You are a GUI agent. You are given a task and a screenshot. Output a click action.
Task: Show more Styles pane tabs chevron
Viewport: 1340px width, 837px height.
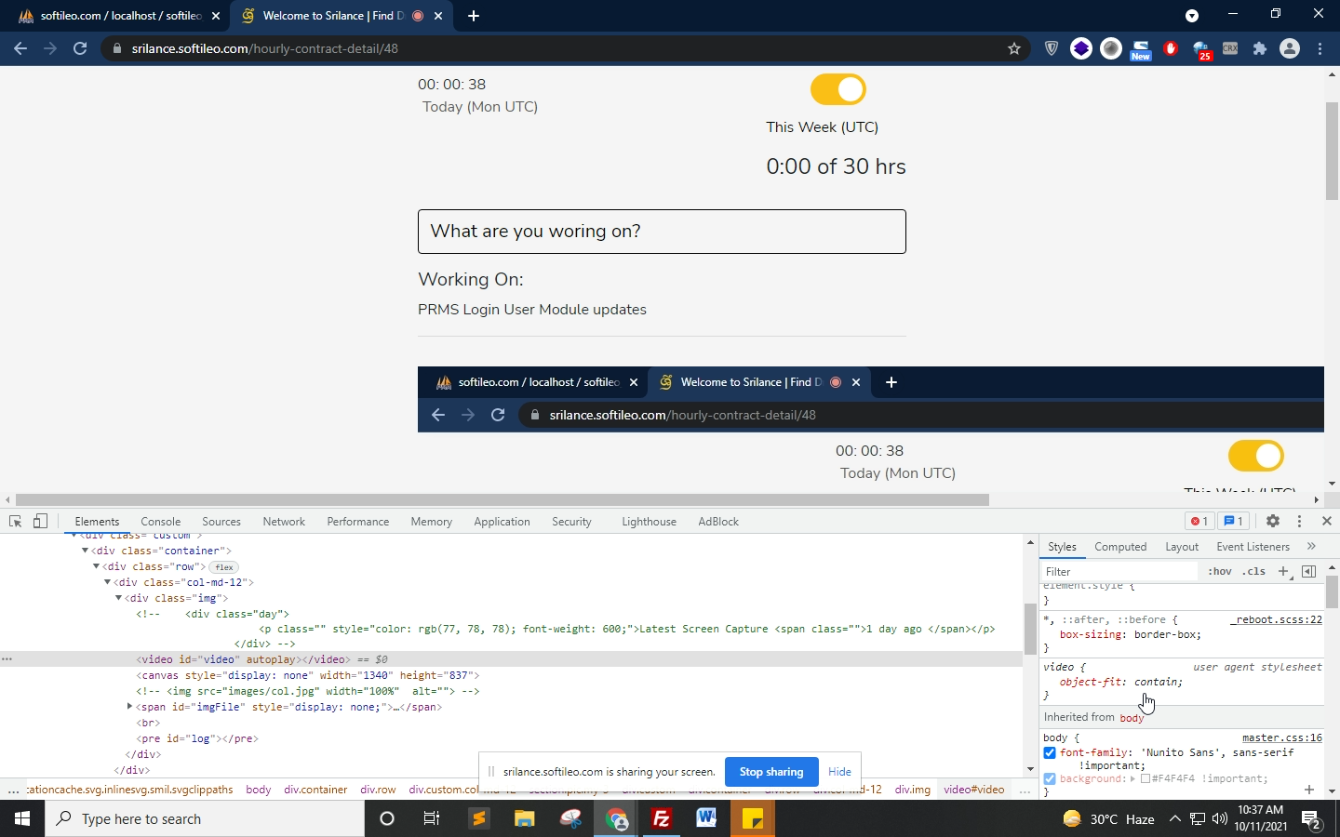[1311, 547]
